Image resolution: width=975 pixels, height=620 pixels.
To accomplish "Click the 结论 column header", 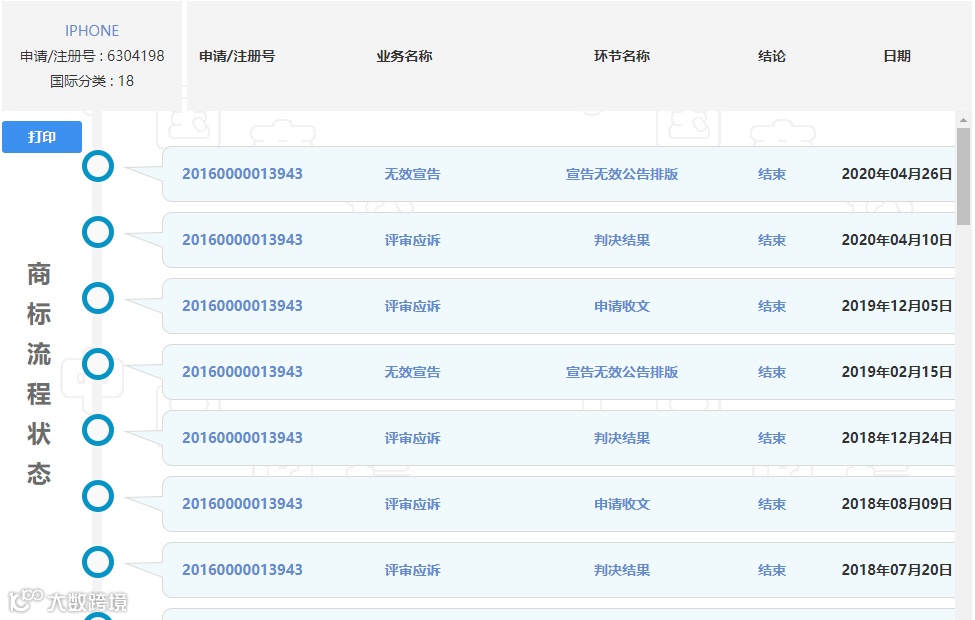I will (772, 56).
